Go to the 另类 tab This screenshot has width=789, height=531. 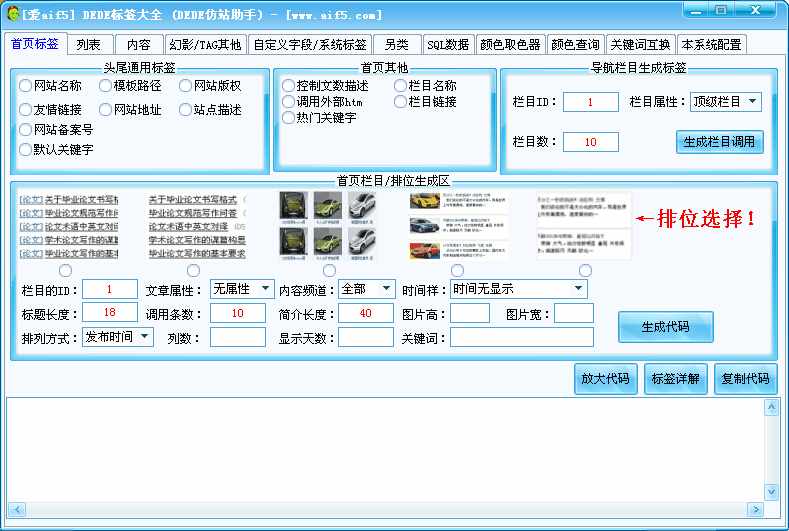(397, 45)
